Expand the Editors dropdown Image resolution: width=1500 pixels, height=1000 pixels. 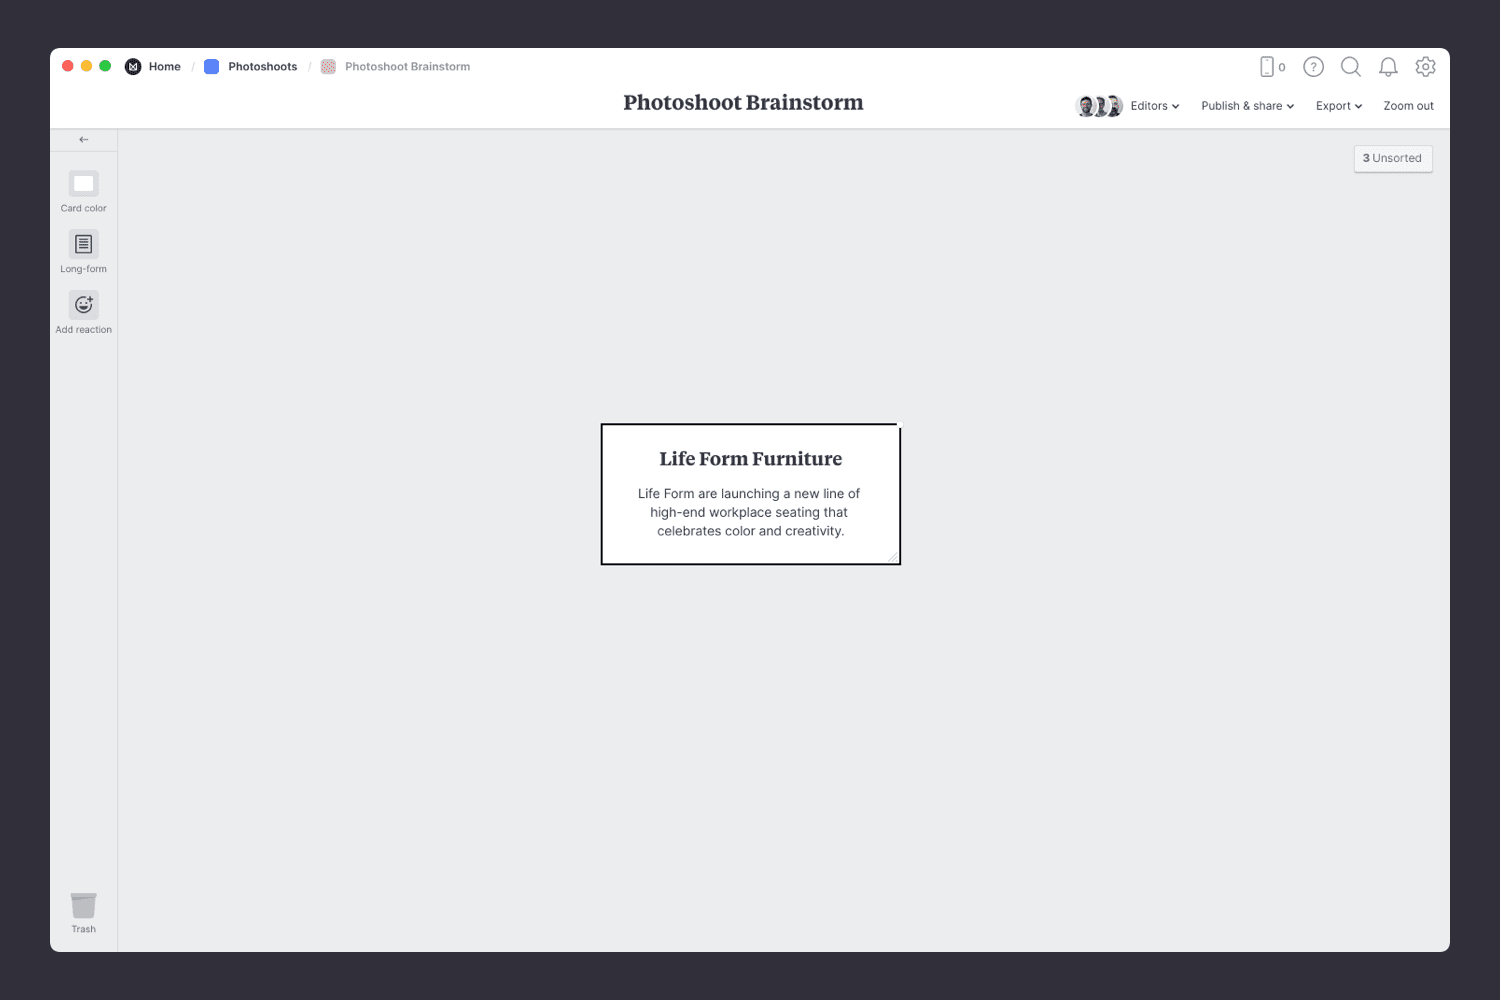pos(1155,106)
